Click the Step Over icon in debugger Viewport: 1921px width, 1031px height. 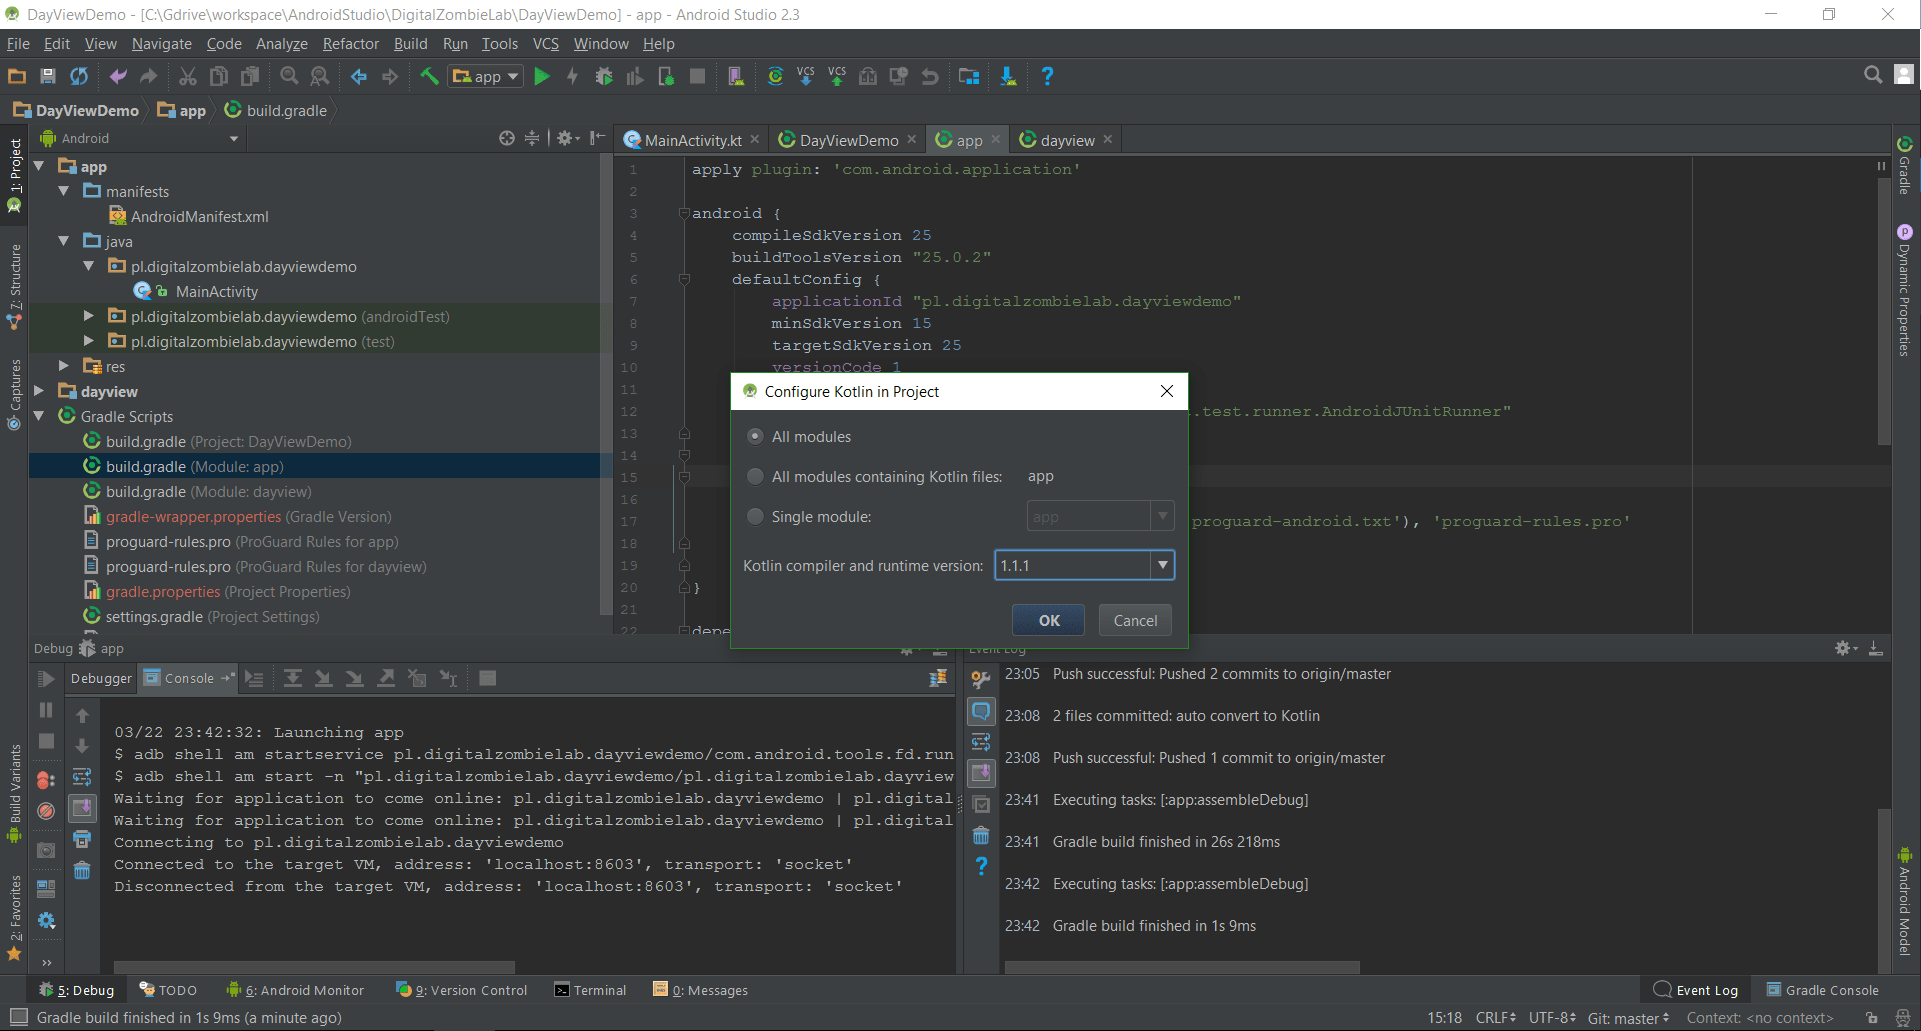pyautogui.click(x=293, y=678)
